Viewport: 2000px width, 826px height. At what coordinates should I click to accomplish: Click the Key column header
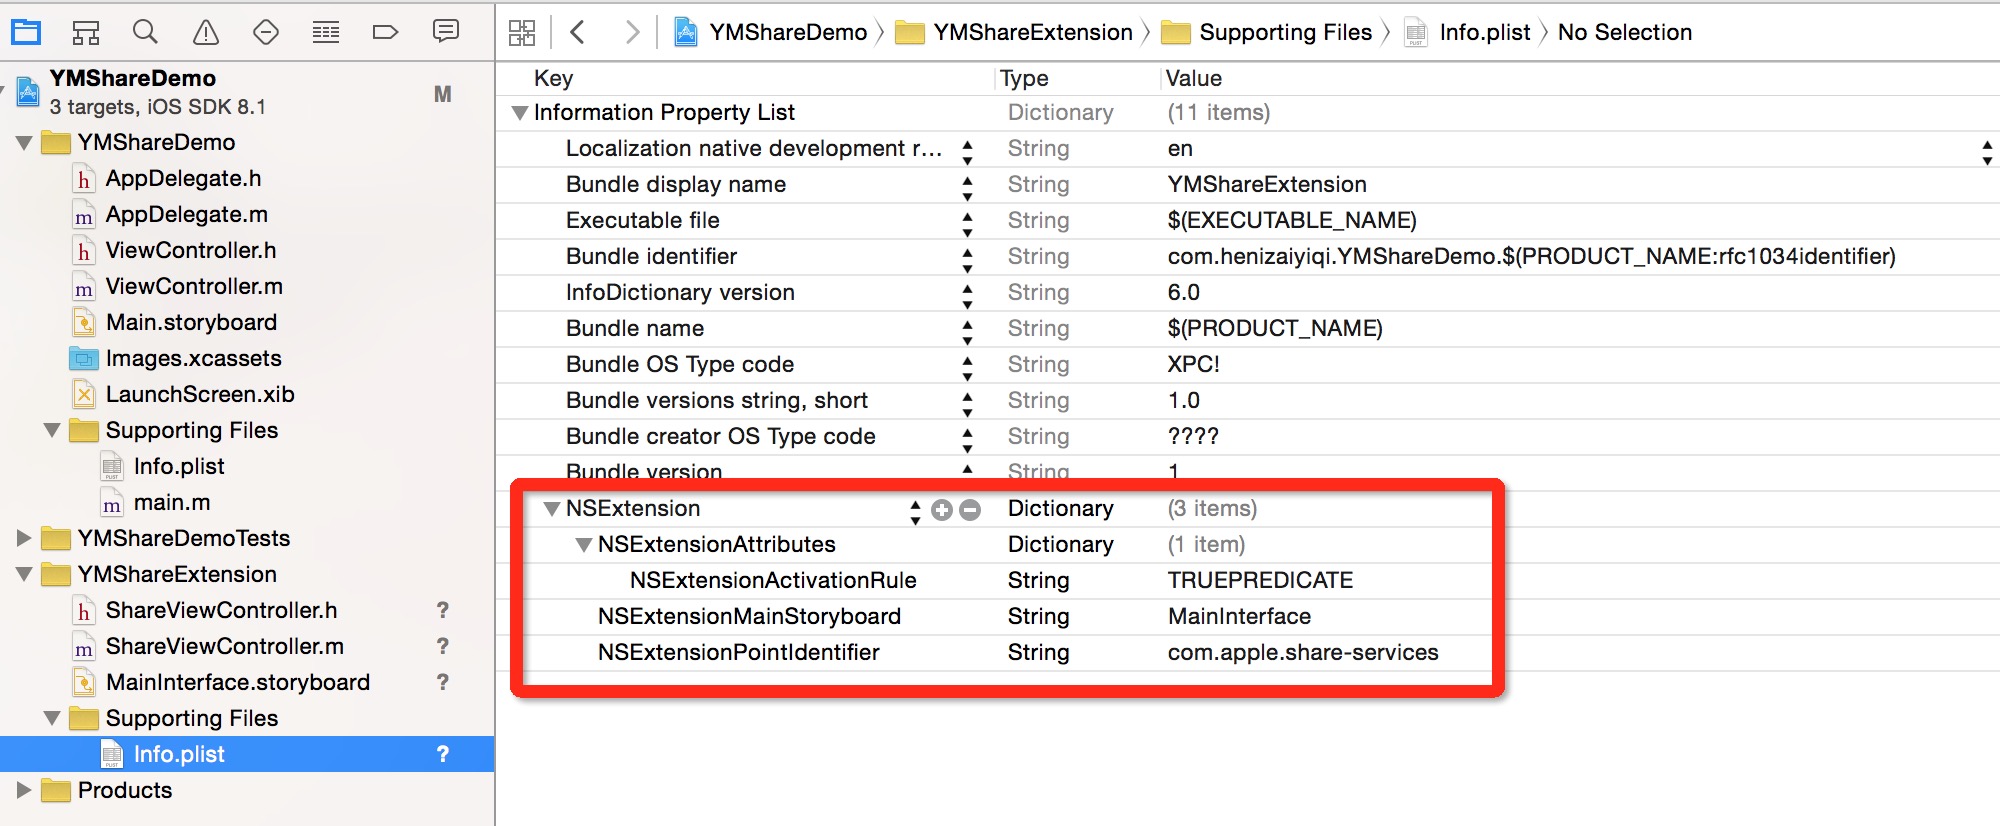(553, 78)
